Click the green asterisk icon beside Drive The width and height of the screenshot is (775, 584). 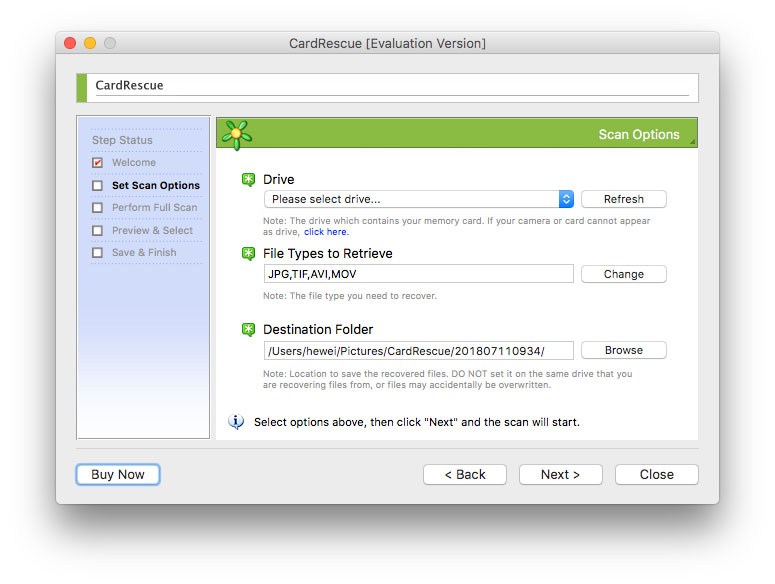[248, 179]
